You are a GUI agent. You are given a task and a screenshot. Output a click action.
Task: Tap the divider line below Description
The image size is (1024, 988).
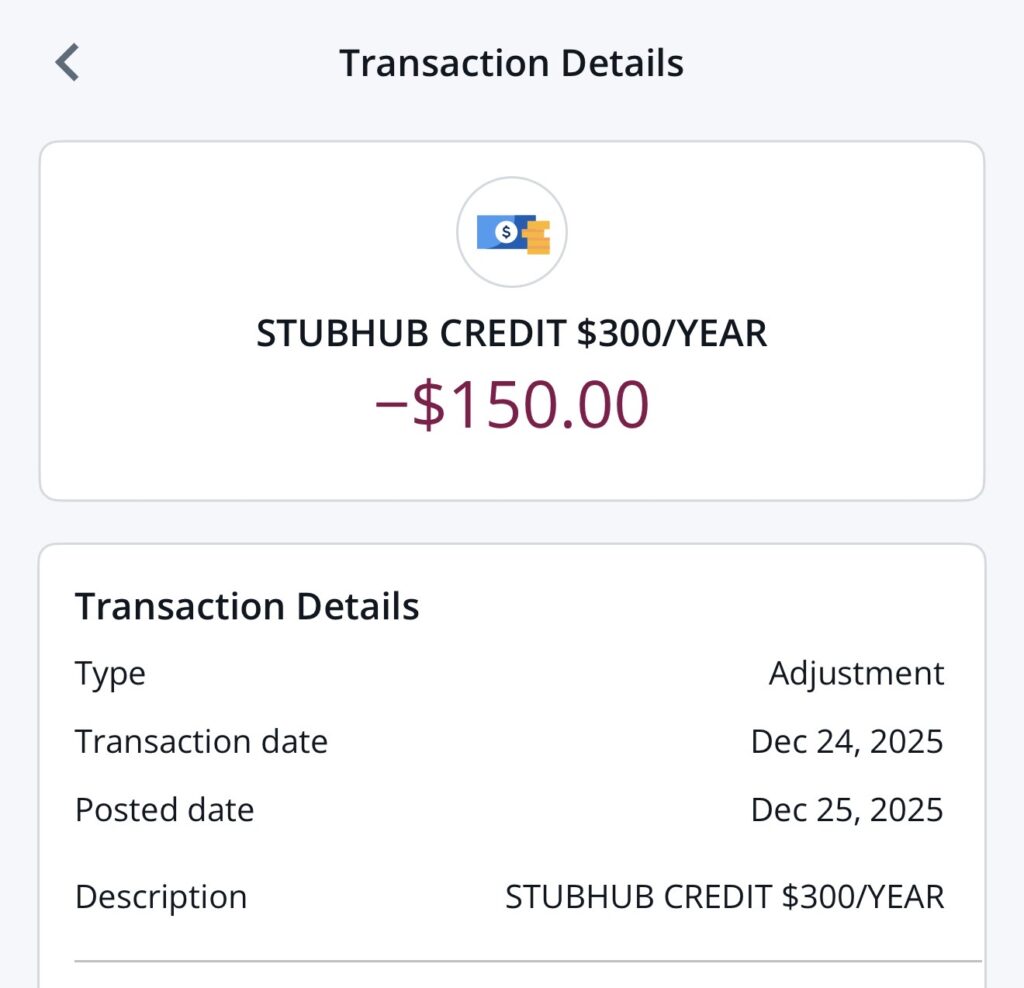tap(527, 961)
